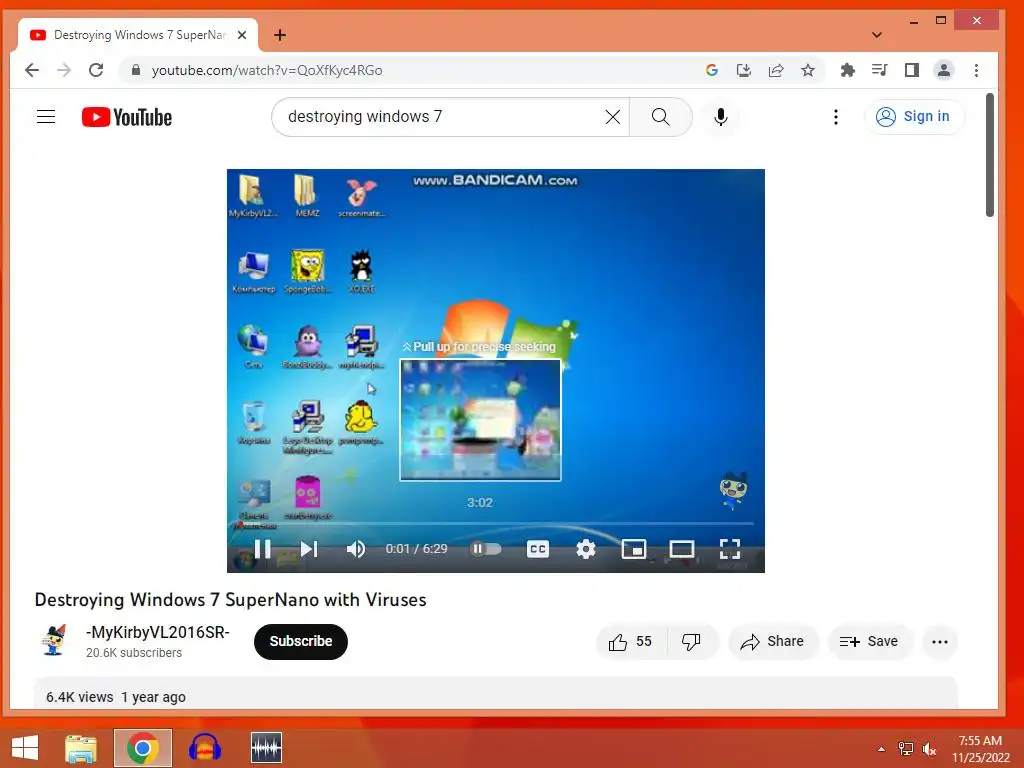Pause the video playback
Image resolution: width=1024 pixels, height=768 pixels.
pos(263,549)
